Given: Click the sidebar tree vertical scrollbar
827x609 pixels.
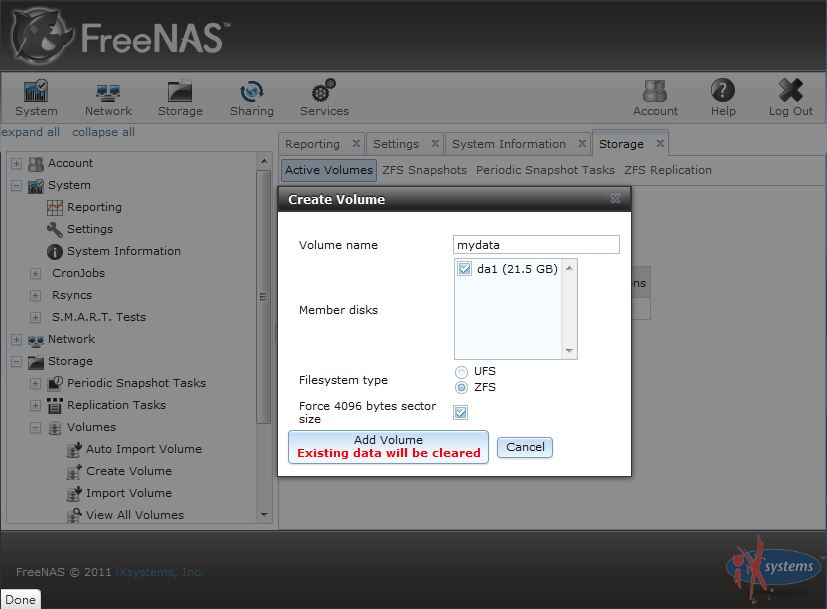Looking at the screenshot, I should click(264, 297).
